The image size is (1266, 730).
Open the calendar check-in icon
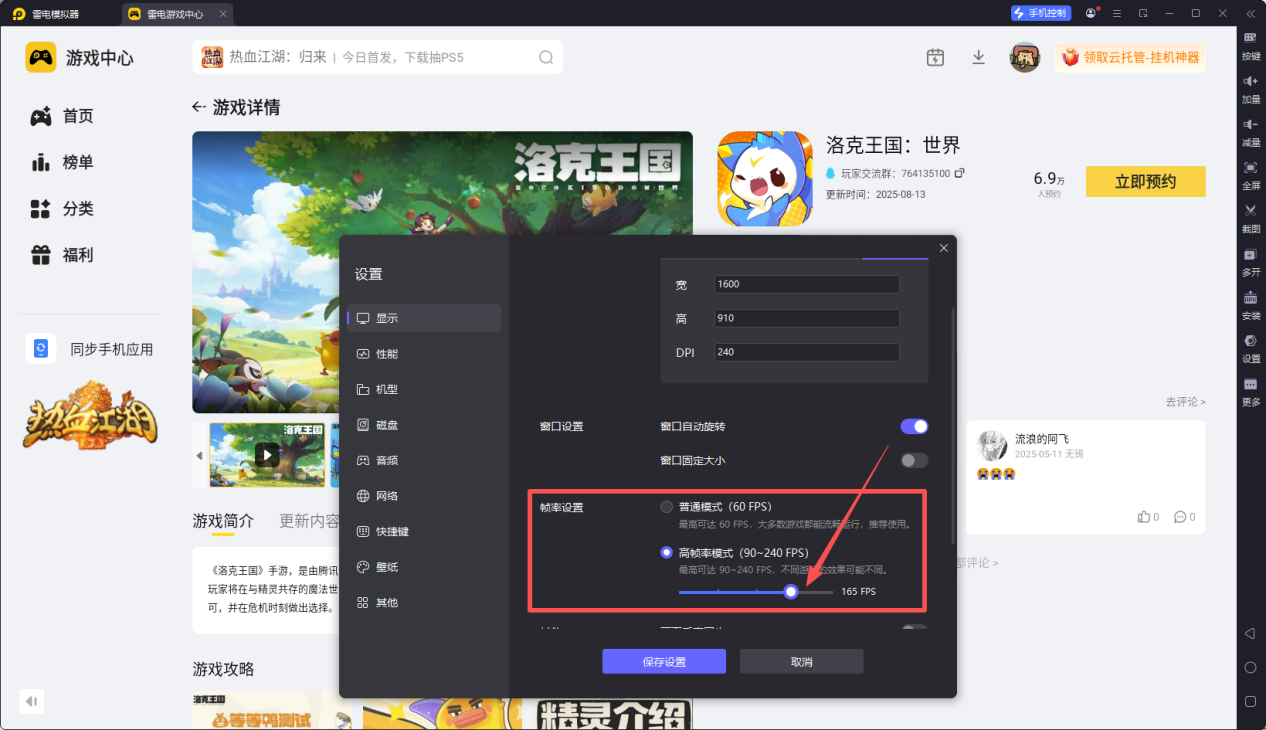(935, 57)
